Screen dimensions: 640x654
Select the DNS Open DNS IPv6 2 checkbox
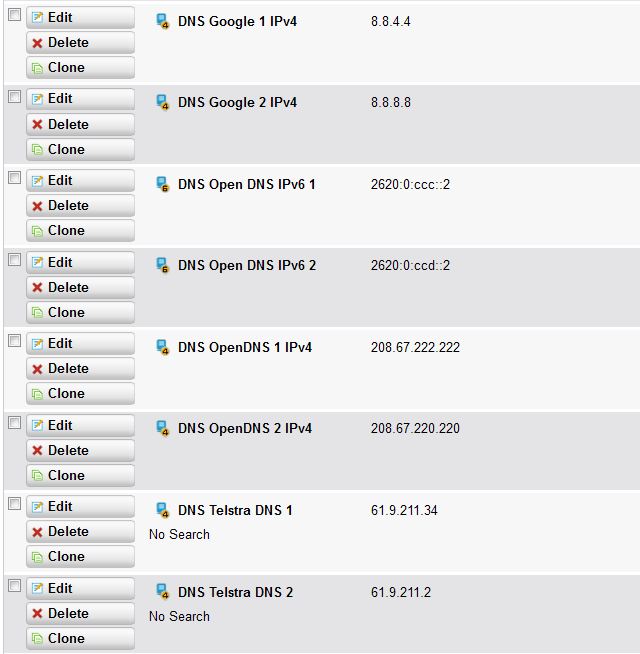pos(15,260)
